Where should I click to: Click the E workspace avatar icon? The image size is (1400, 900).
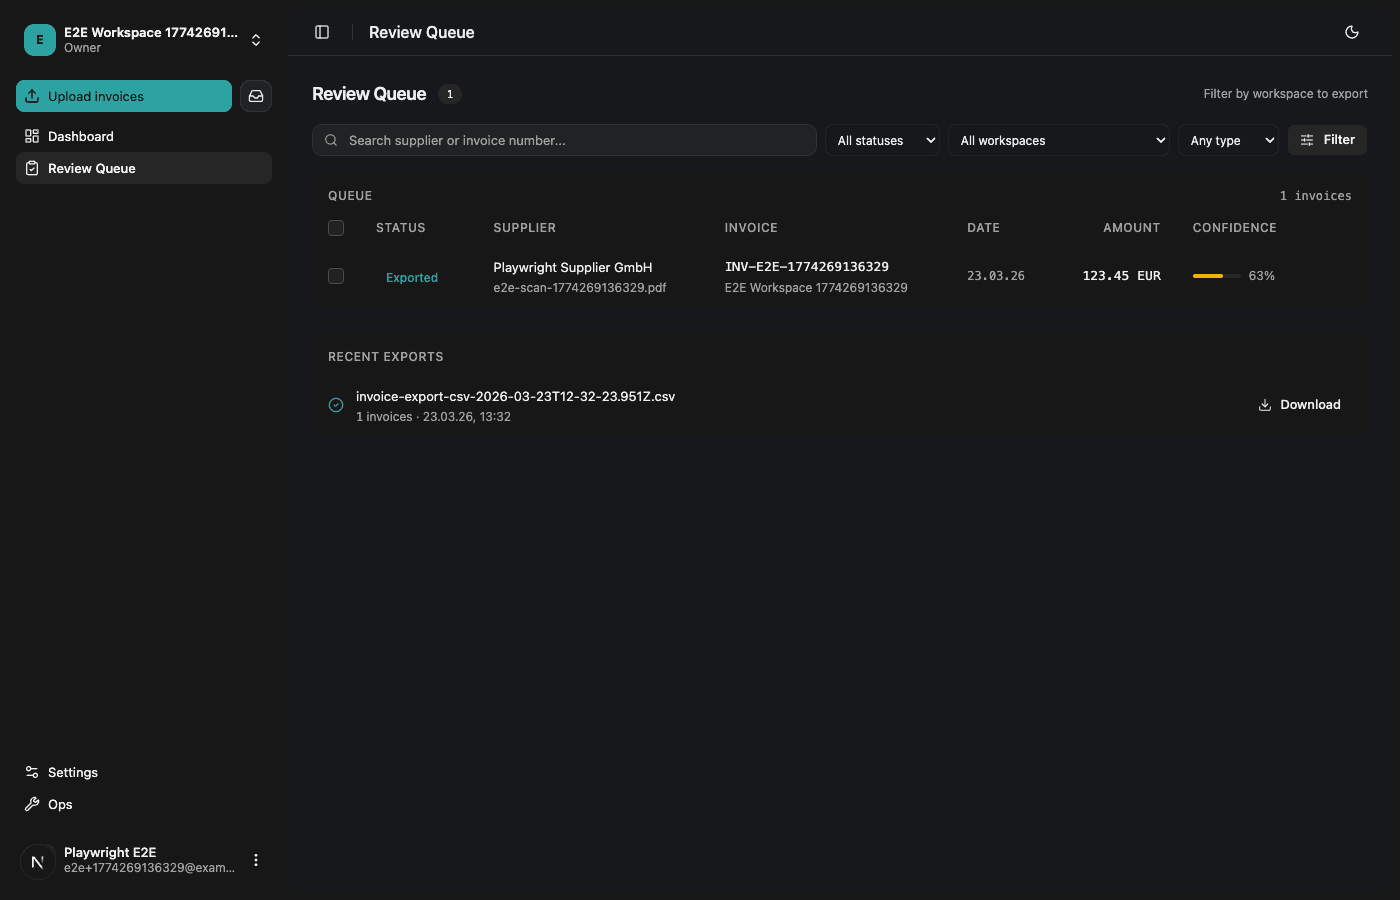click(x=40, y=40)
